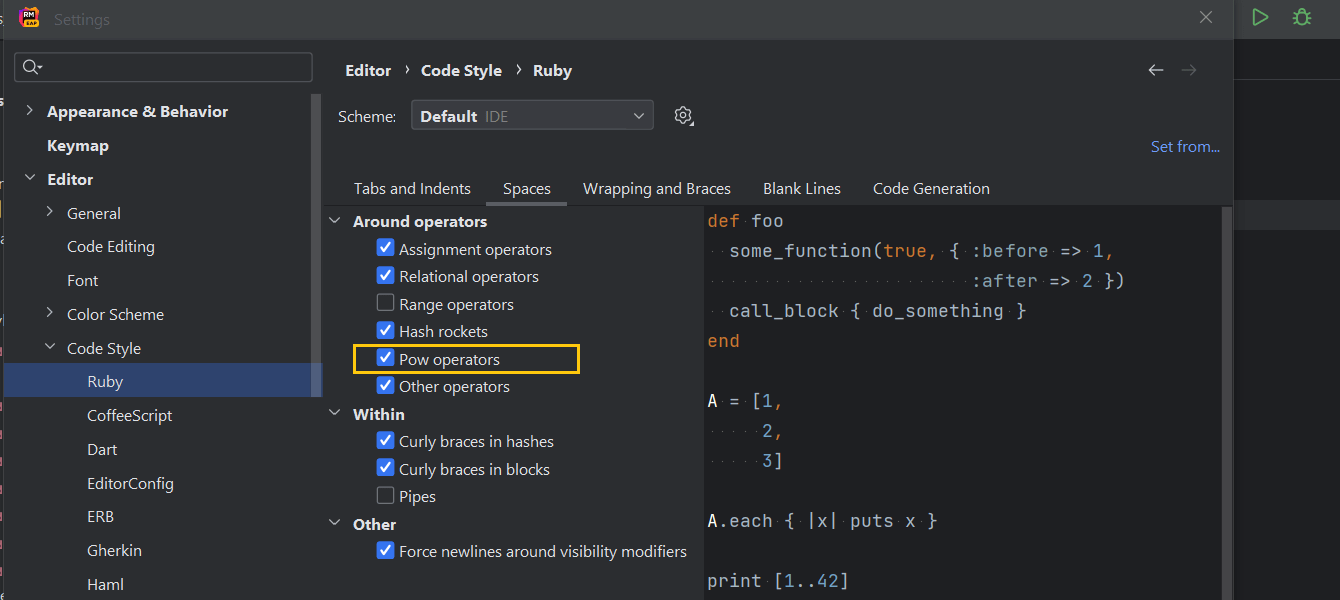The width and height of the screenshot is (1340, 600).
Task: Click the Run green play icon
Action: [1260, 17]
